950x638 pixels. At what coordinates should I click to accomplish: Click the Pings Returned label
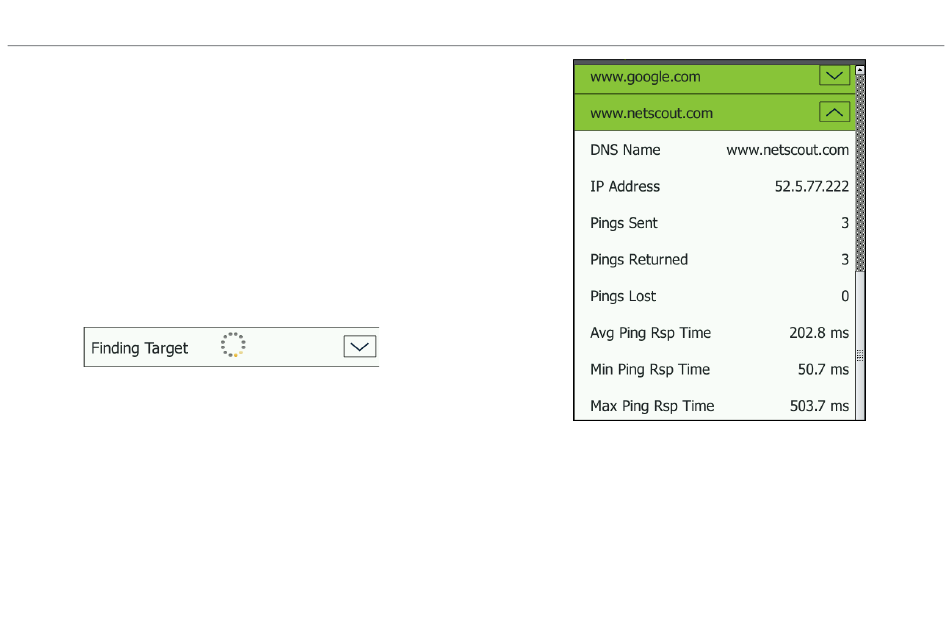click(x=639, y=259)
